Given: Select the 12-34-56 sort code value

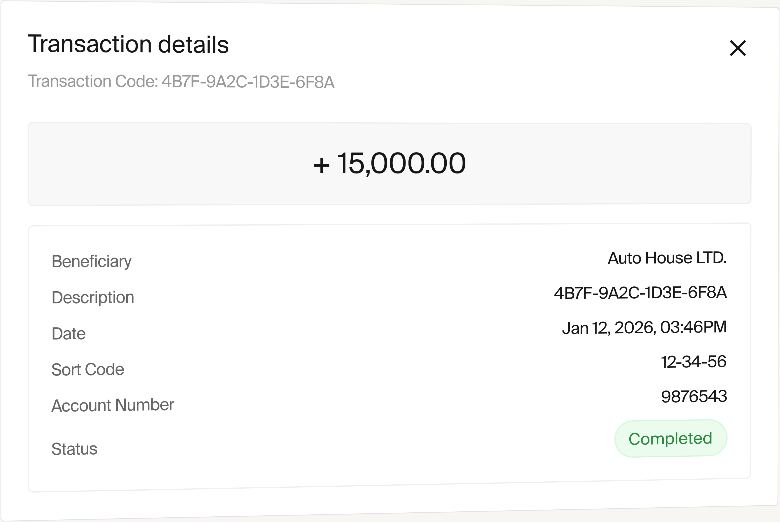Looking at the screenshot, I should 693,361.
